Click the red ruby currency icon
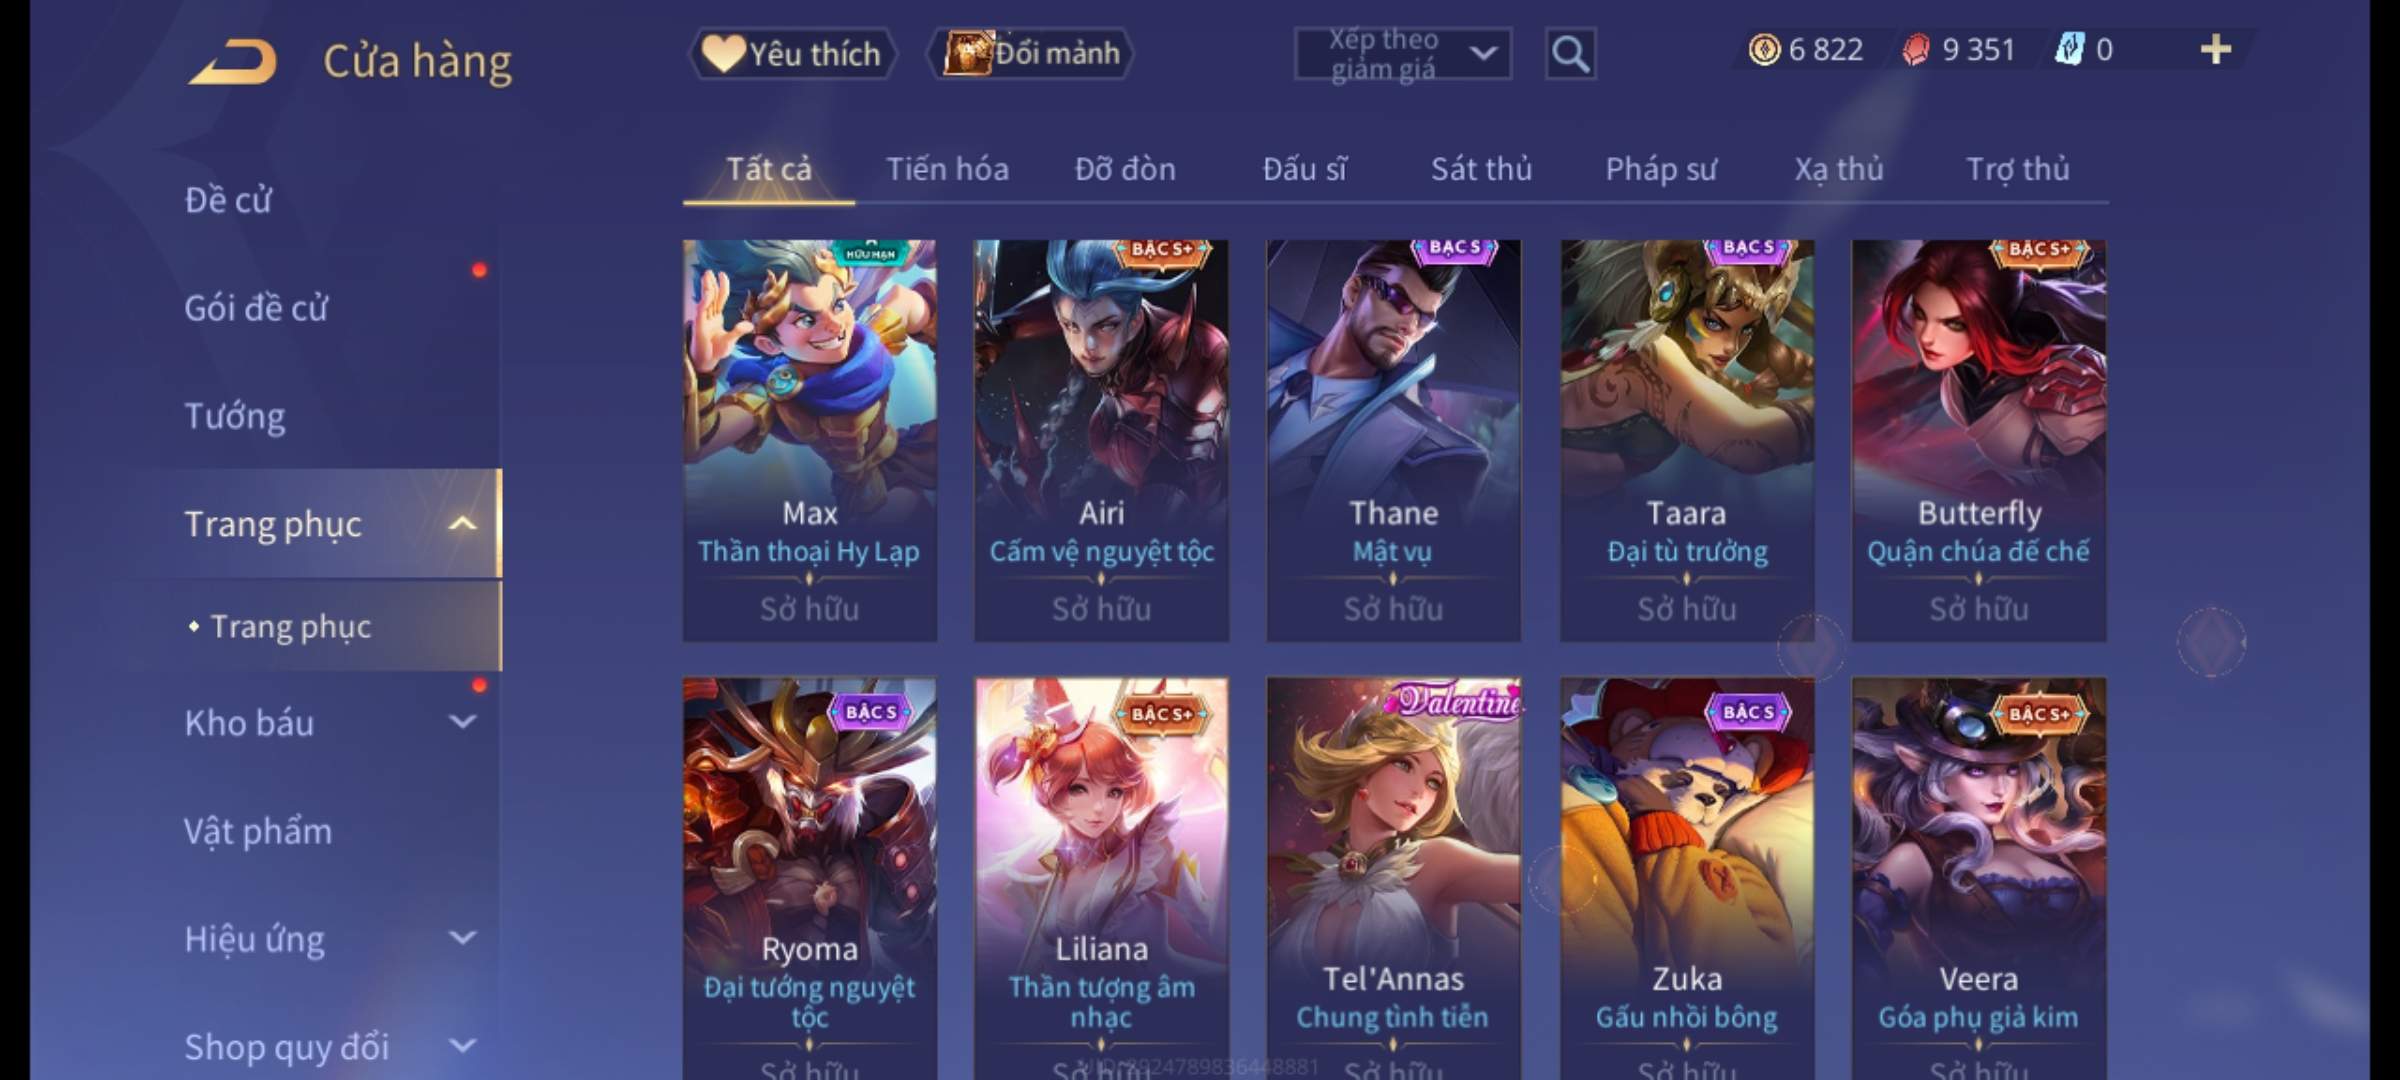 [1915, 49]
